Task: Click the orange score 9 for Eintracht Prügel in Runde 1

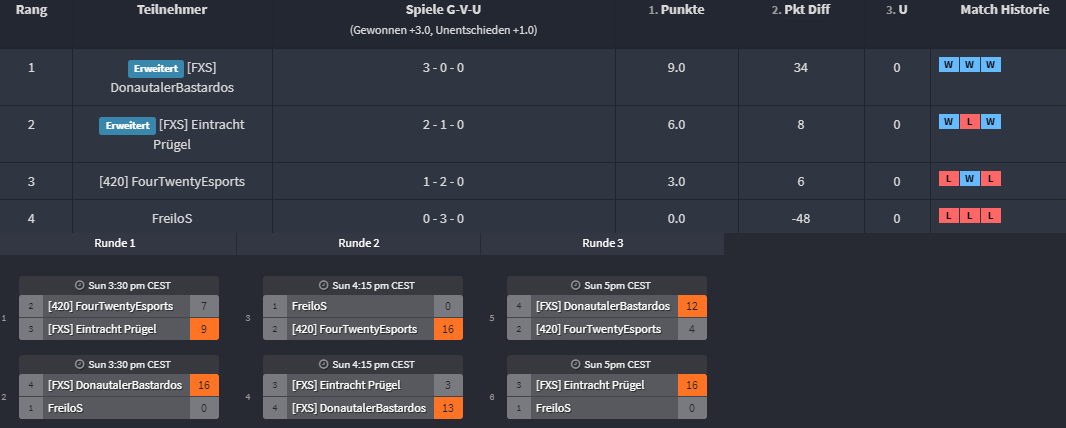Action: [204, 329]
